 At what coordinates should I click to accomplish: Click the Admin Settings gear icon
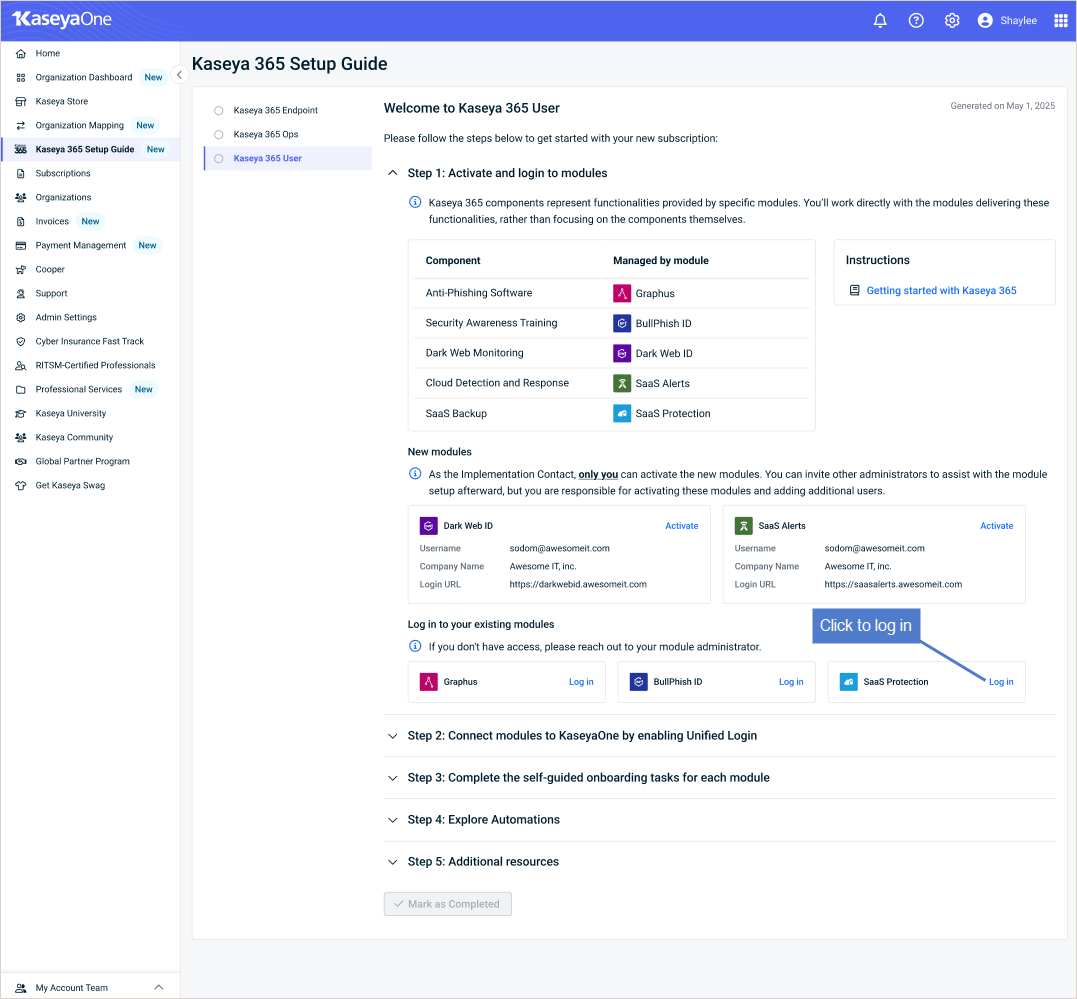(21, 318)
